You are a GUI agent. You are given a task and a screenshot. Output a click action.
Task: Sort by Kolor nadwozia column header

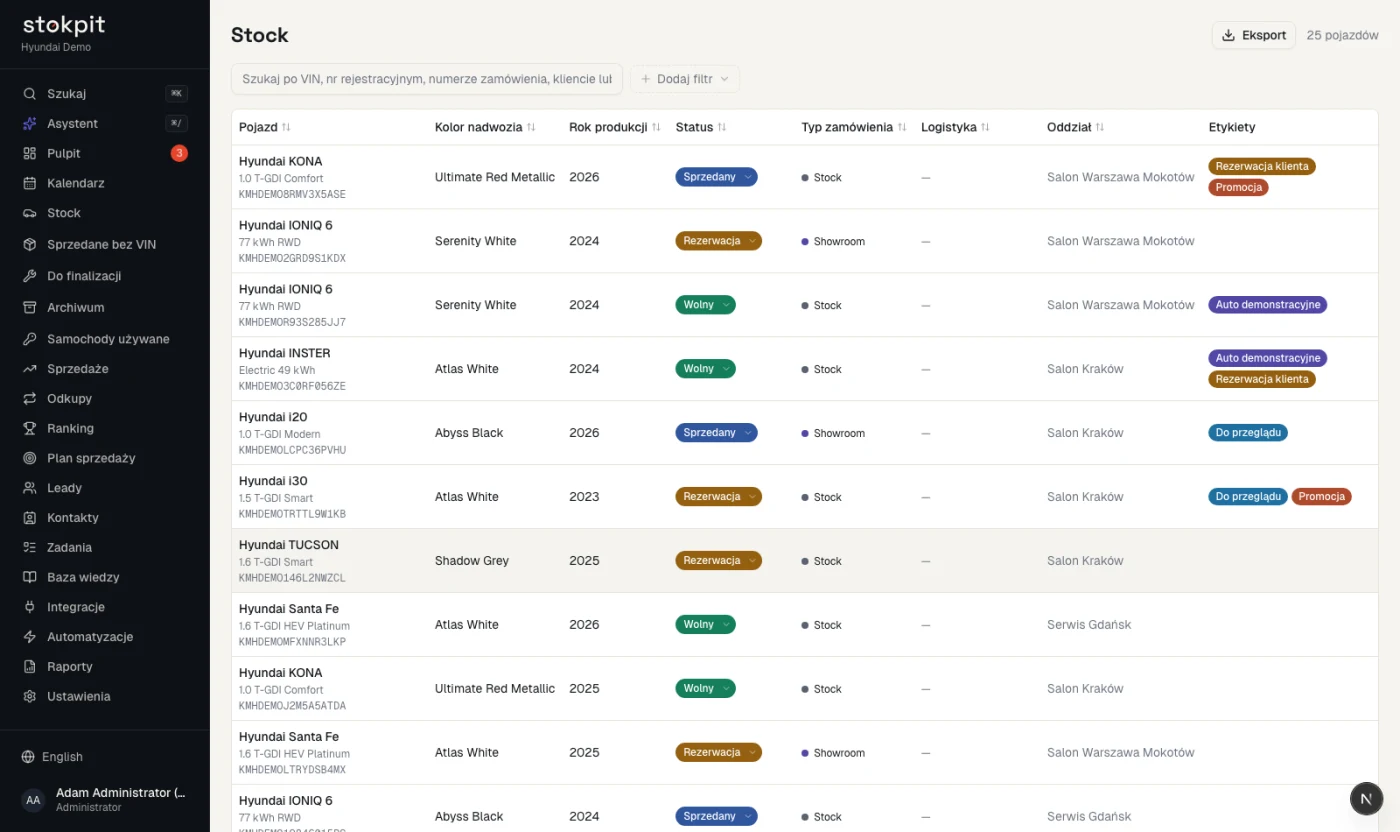(485, 127)
